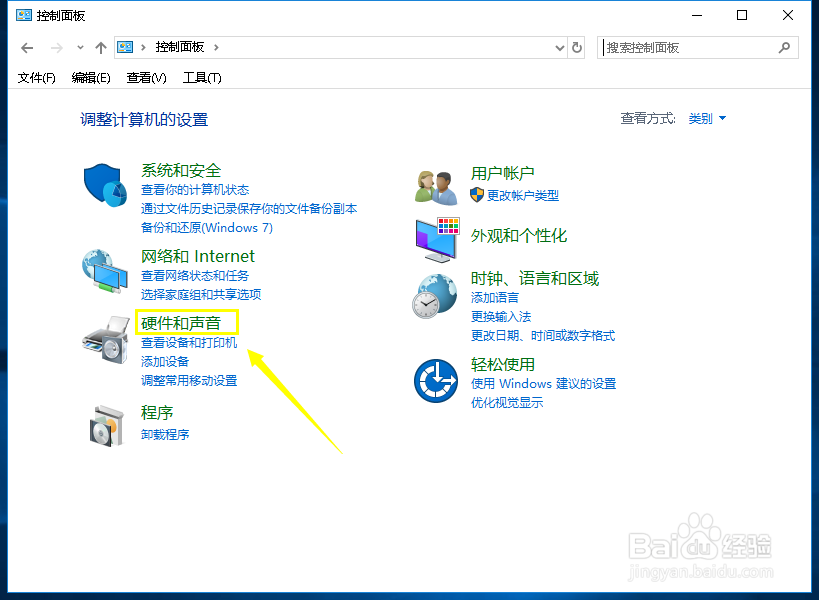The width and height of the screenshot is (819, 600).
Task: Open 网络和 Internet category
Action: click(198, 256)
